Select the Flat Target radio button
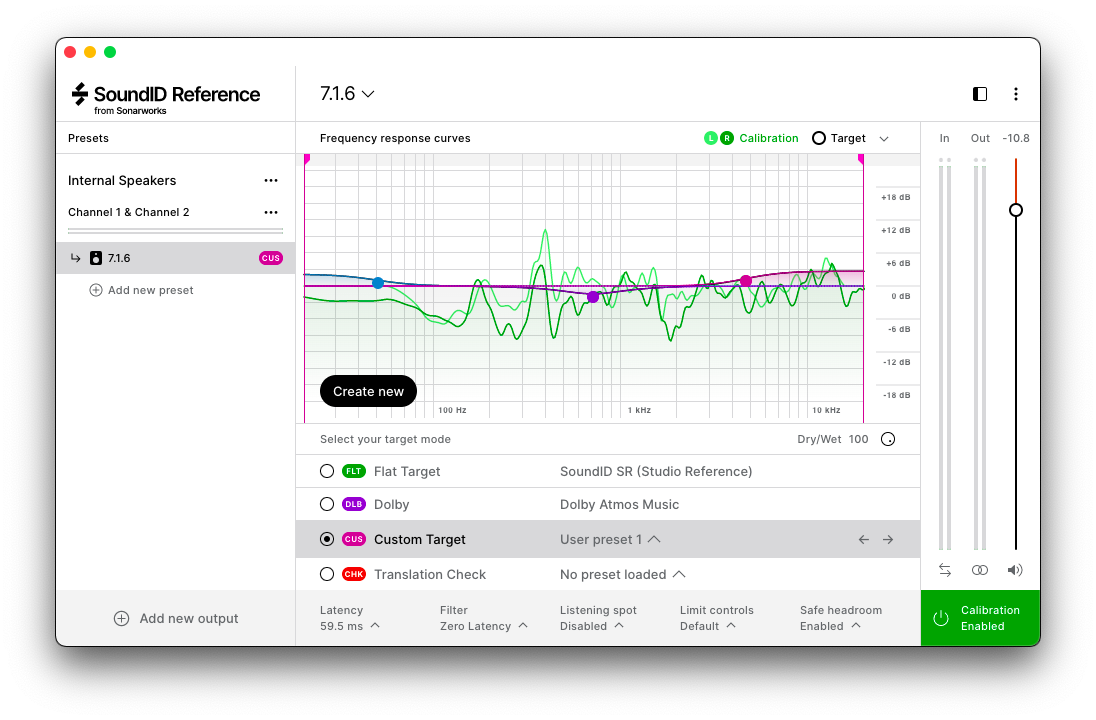The width and height of the screenshot is (1096, 720). [326, 471]
